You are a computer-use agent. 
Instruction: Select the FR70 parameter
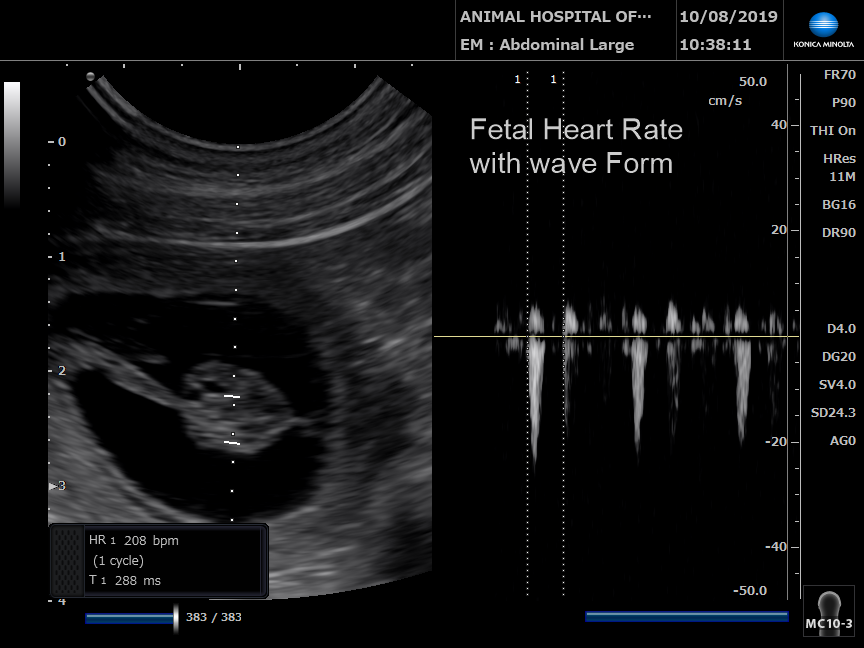838,75
